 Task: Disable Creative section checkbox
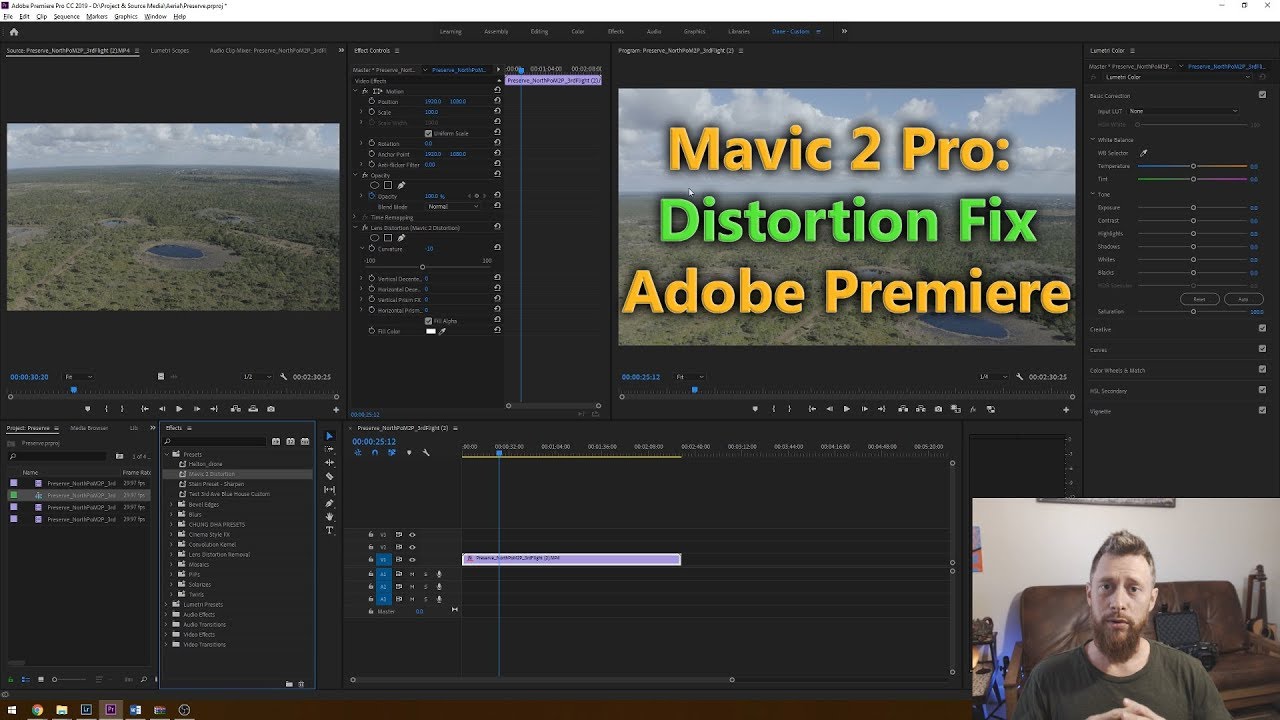click(1262, 328)
